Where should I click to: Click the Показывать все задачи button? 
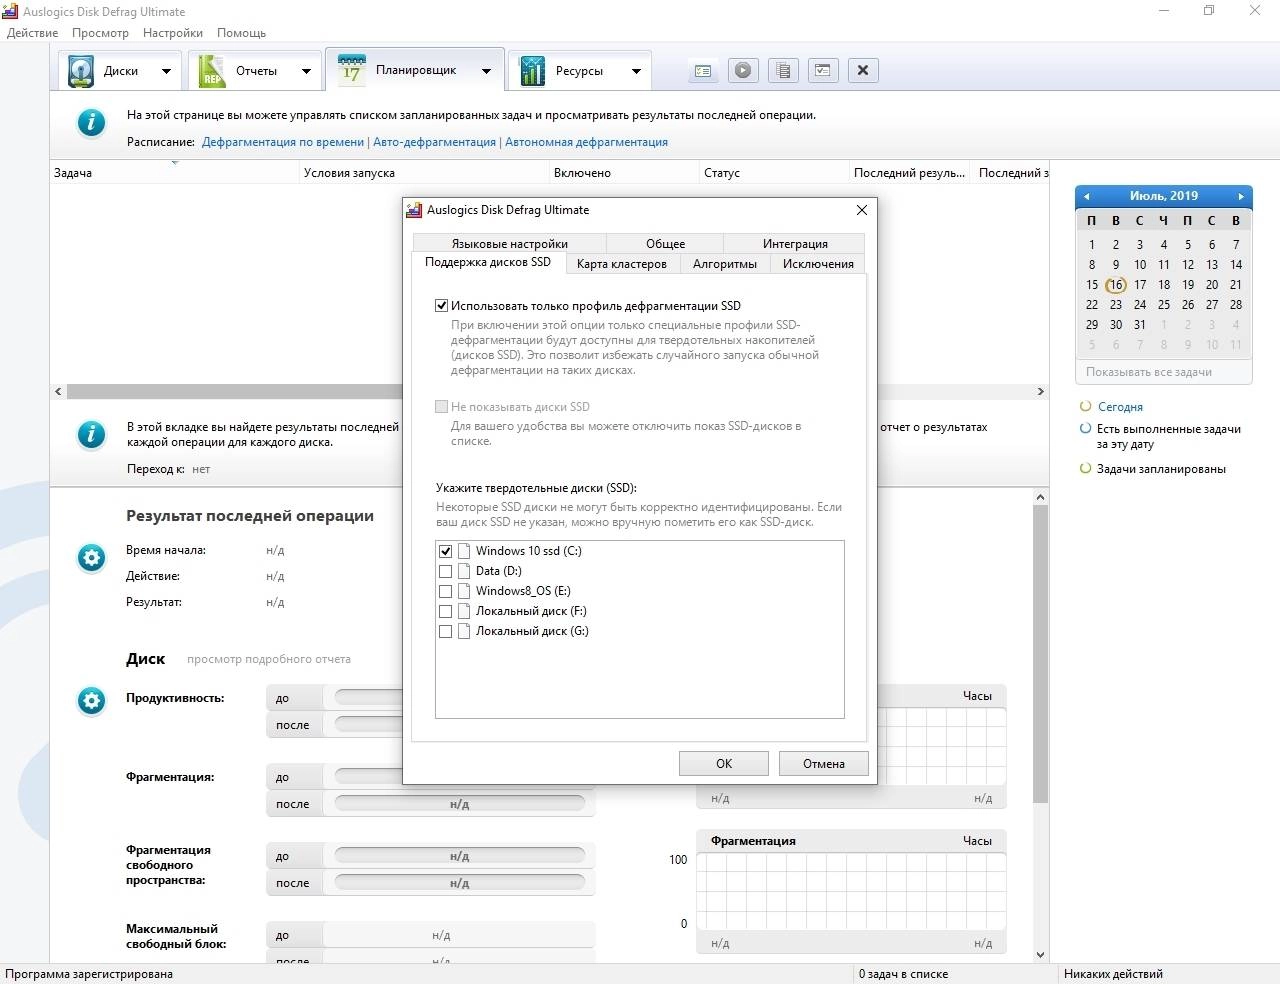(1164, 372)
